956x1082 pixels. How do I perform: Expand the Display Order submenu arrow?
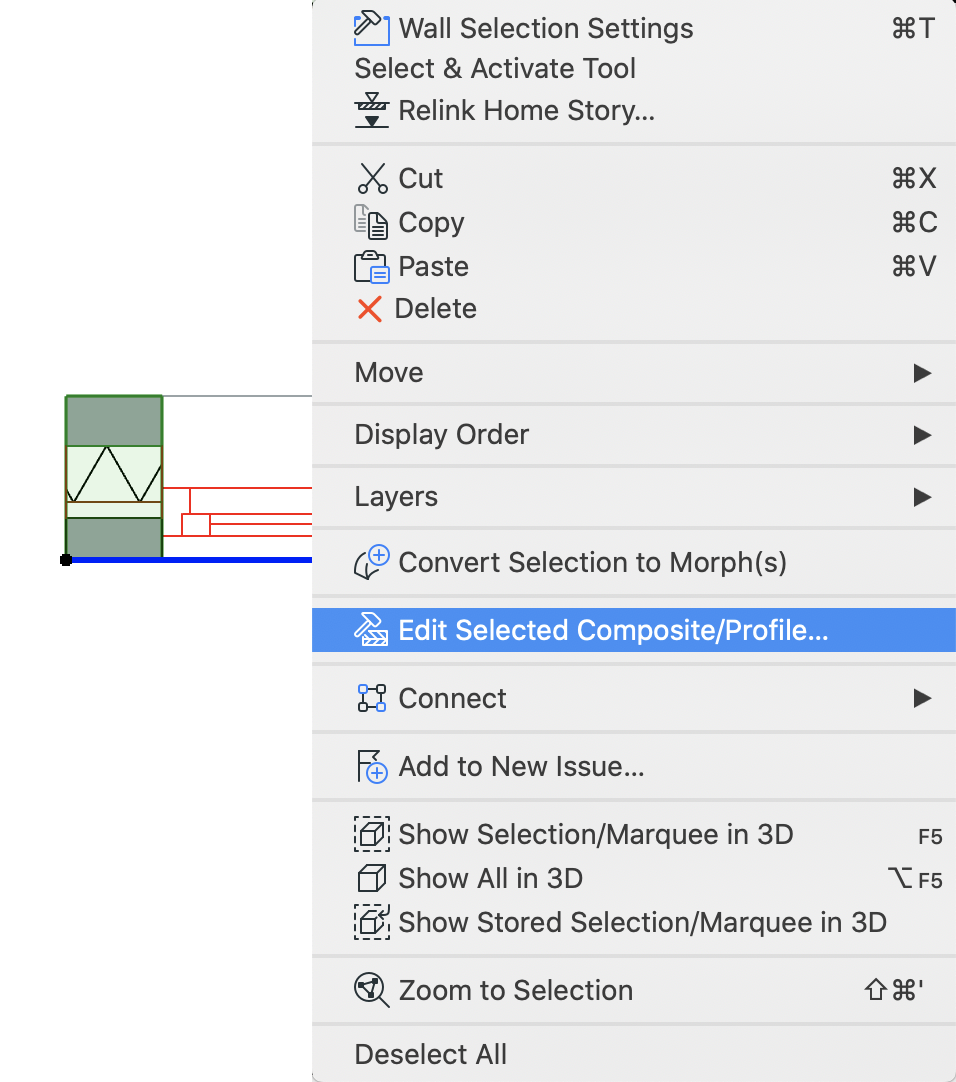tap(922, 435)
